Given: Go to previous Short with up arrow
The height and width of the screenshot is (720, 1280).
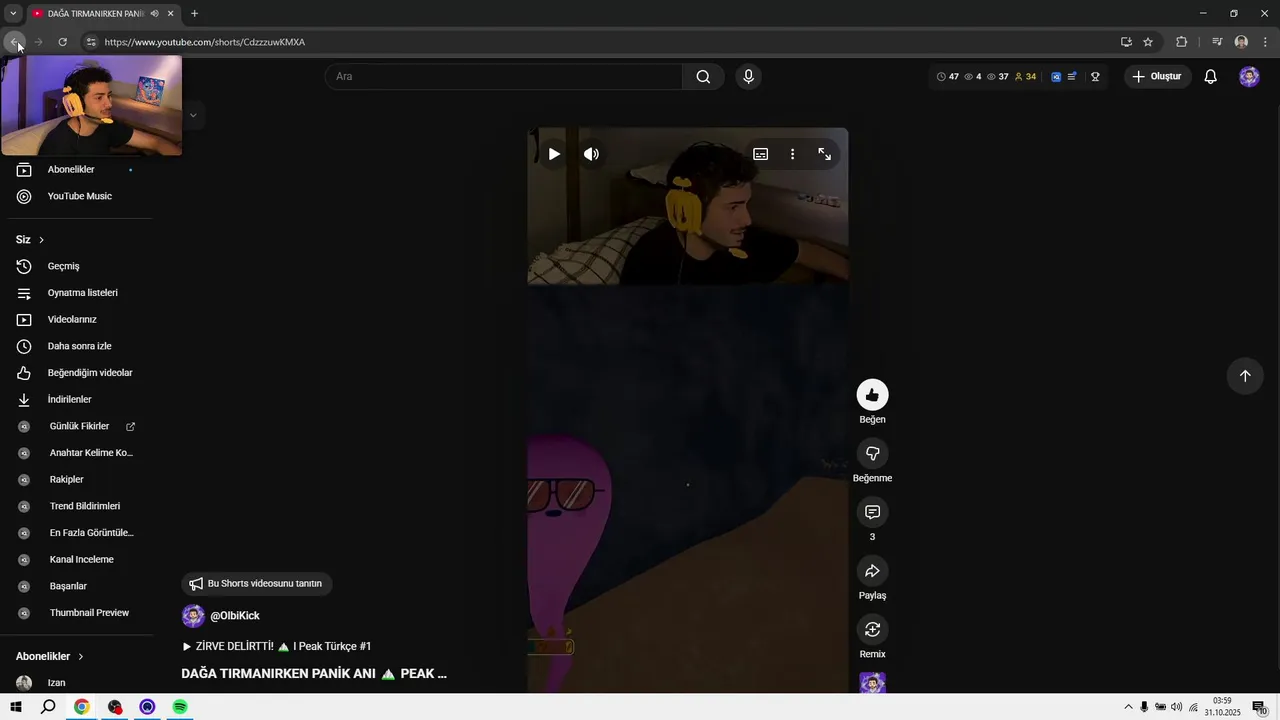Looking at the screenshot, I should click(x=1245, y=376).
